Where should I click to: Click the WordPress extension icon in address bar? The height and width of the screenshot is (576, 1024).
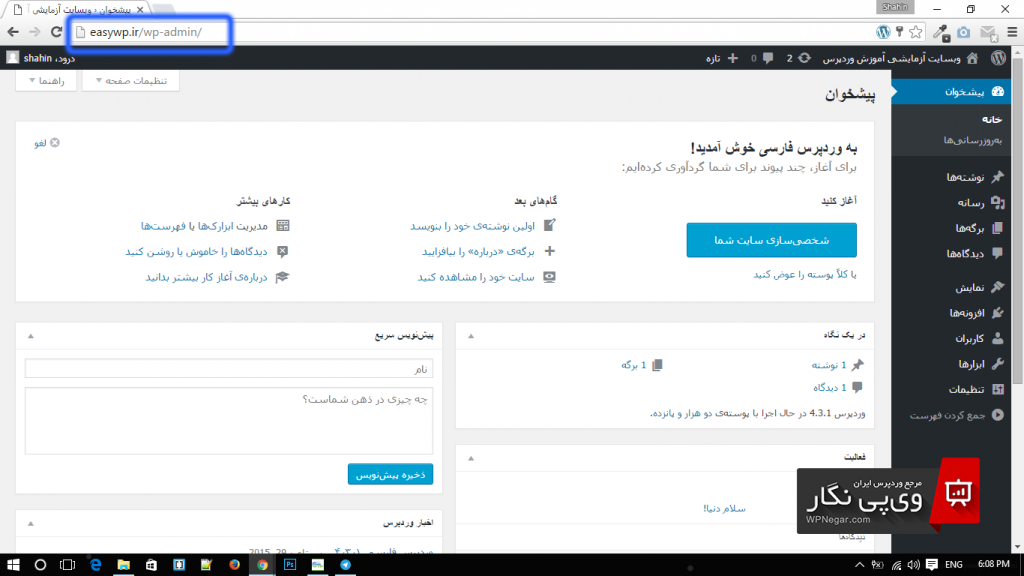(x=883, y=32)
